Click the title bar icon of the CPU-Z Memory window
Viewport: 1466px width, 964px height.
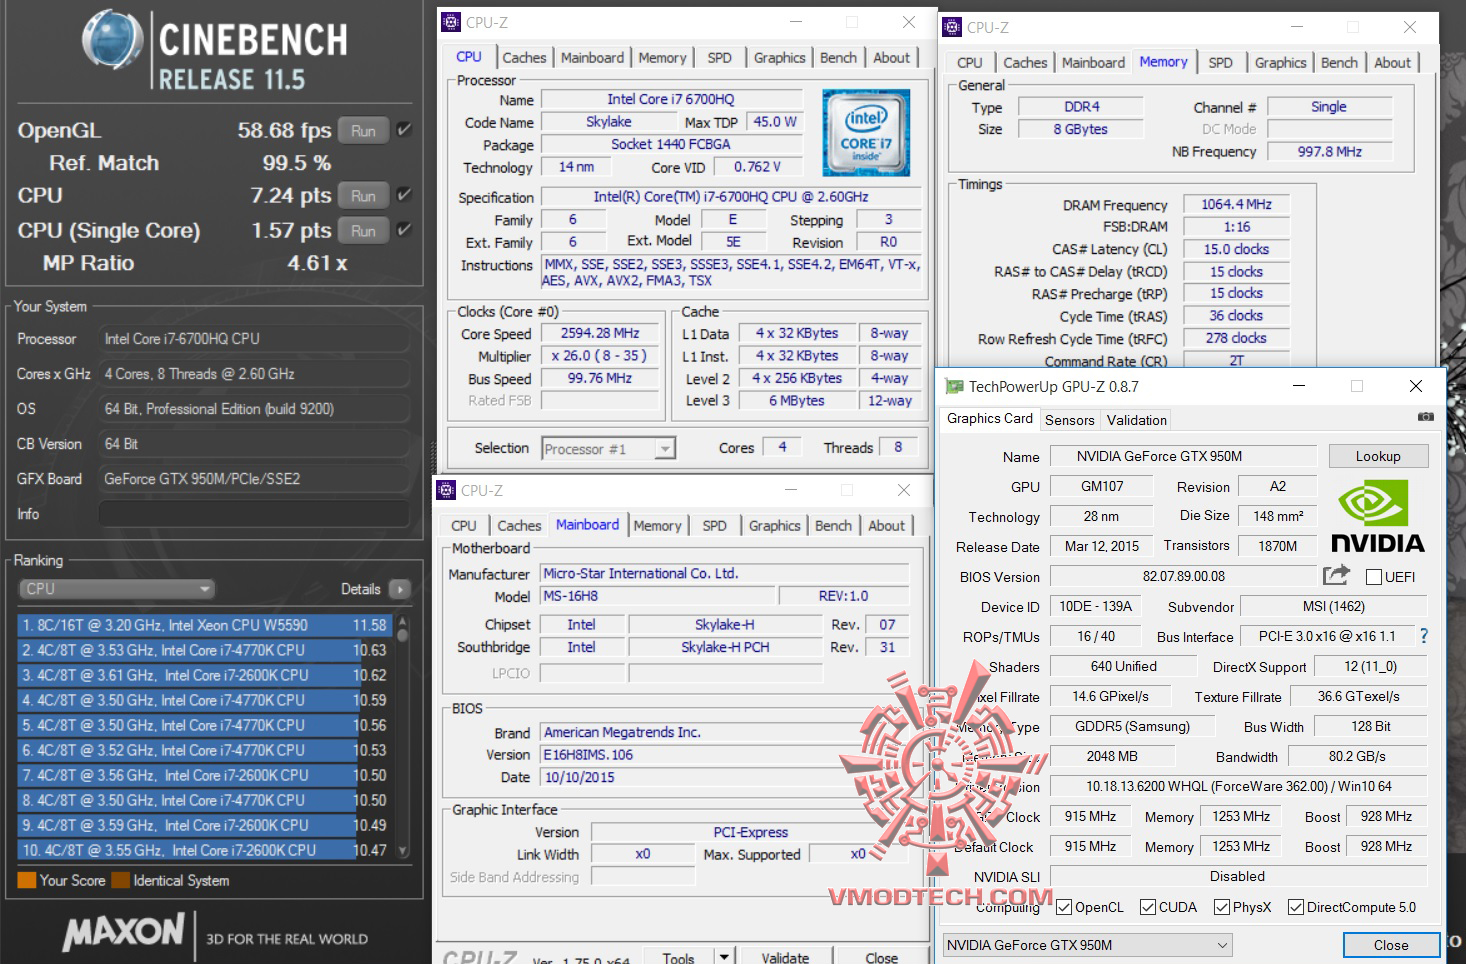click(952, 27)
